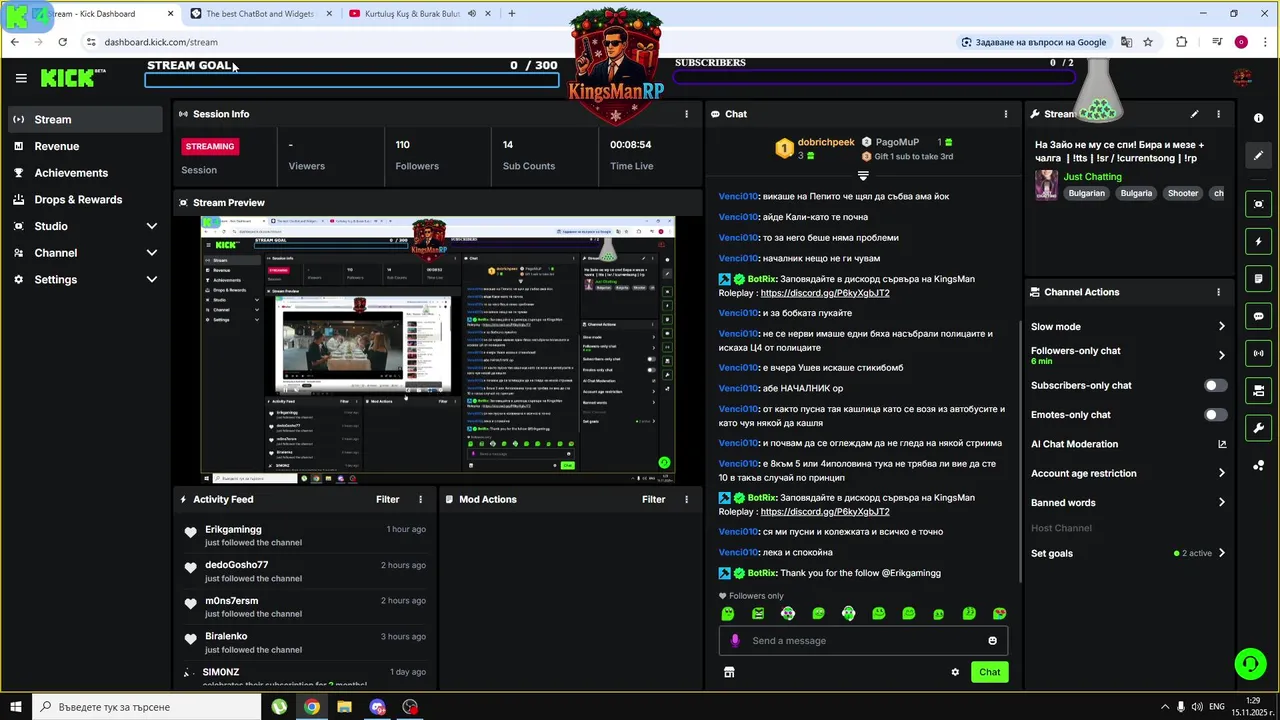Click the Bulgarian stream tag
Image resolution: width=1280 pixels, height=720 pixels.
1086,193
